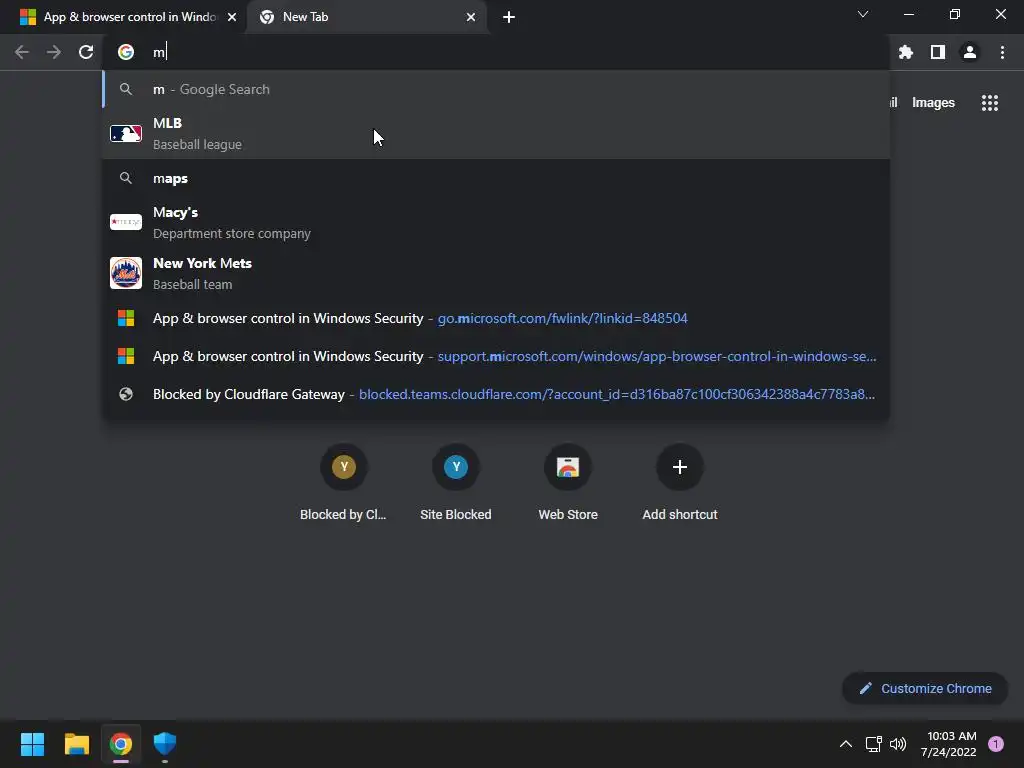The width and height of the screenshot is (1024, 768).
Task: Click the browser forward arrow
Action: pyautogui.click(x=54, y=52)
